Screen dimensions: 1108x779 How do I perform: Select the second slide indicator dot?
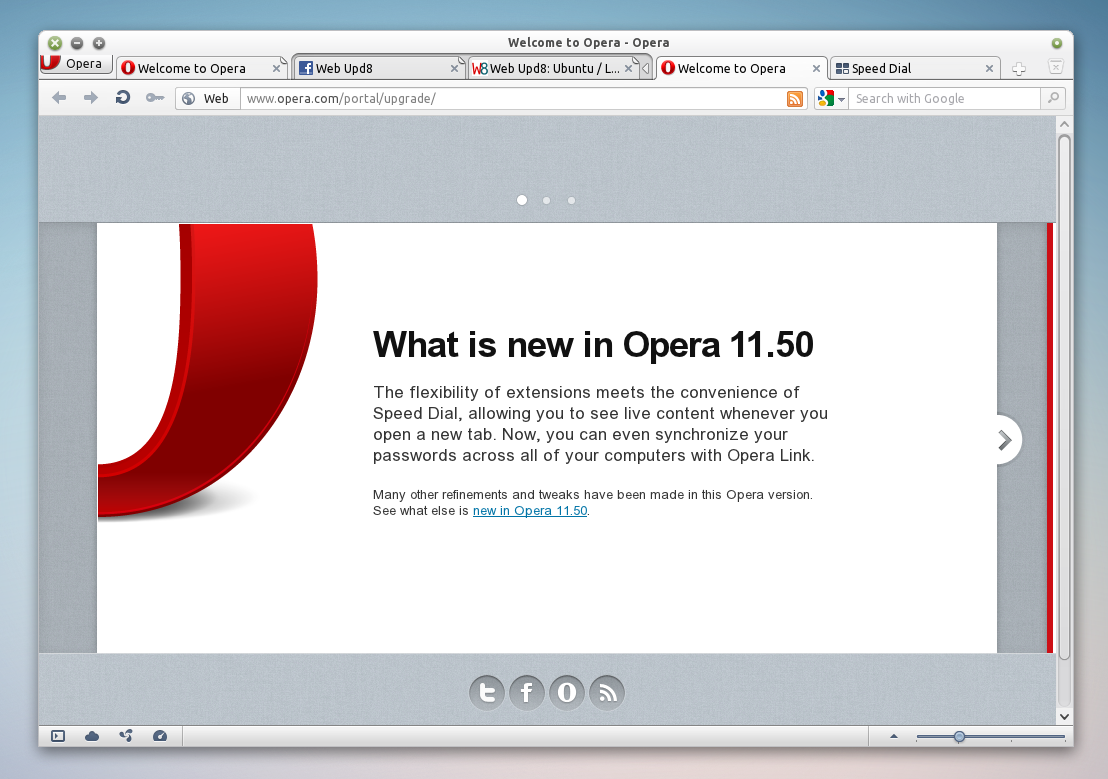[546, 201]
